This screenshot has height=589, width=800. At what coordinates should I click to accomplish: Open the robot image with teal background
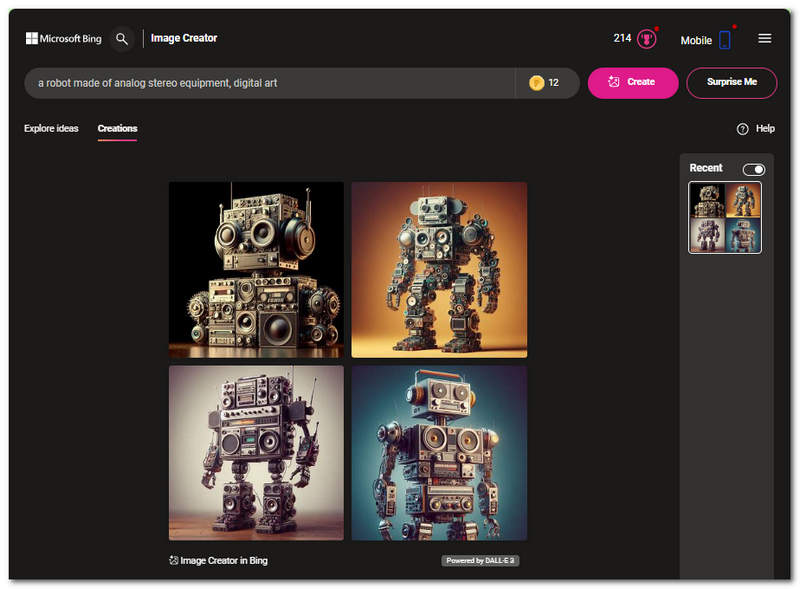pyautogui.click(x=439, y=452)
